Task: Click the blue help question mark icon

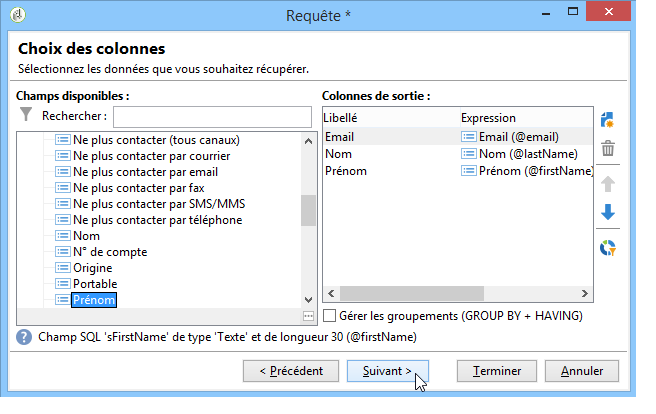Action: click(23, 337)
